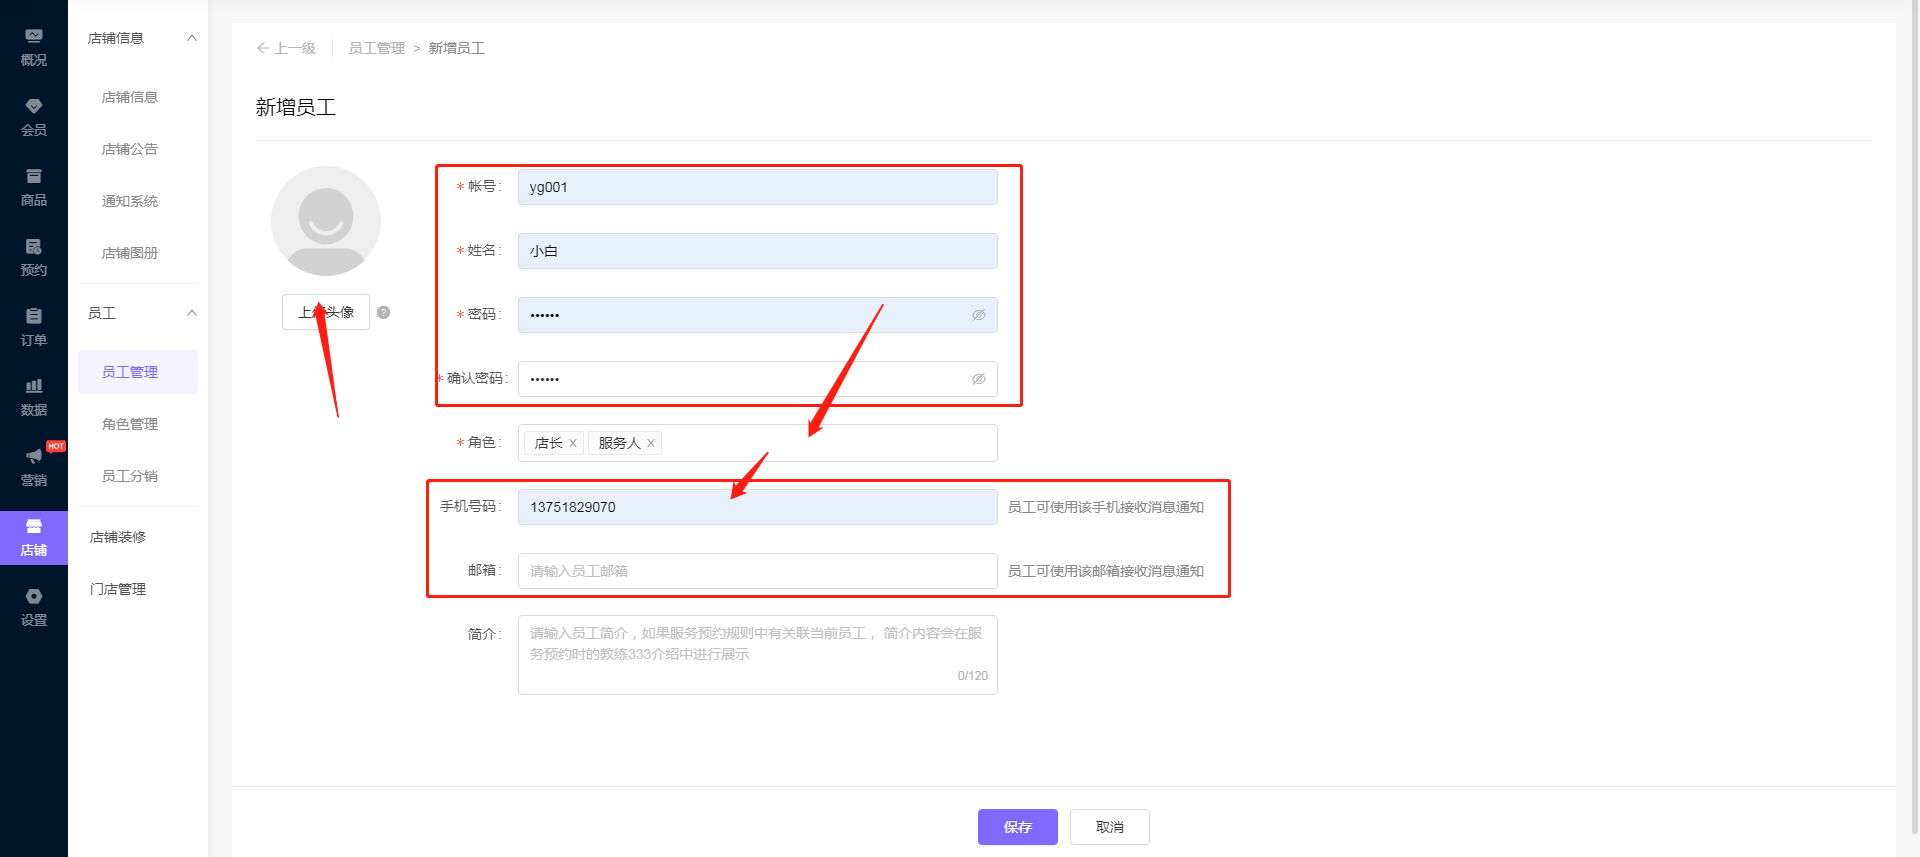Open 员工分销 submenu item

pyautogui.click(x=130, y=476)
